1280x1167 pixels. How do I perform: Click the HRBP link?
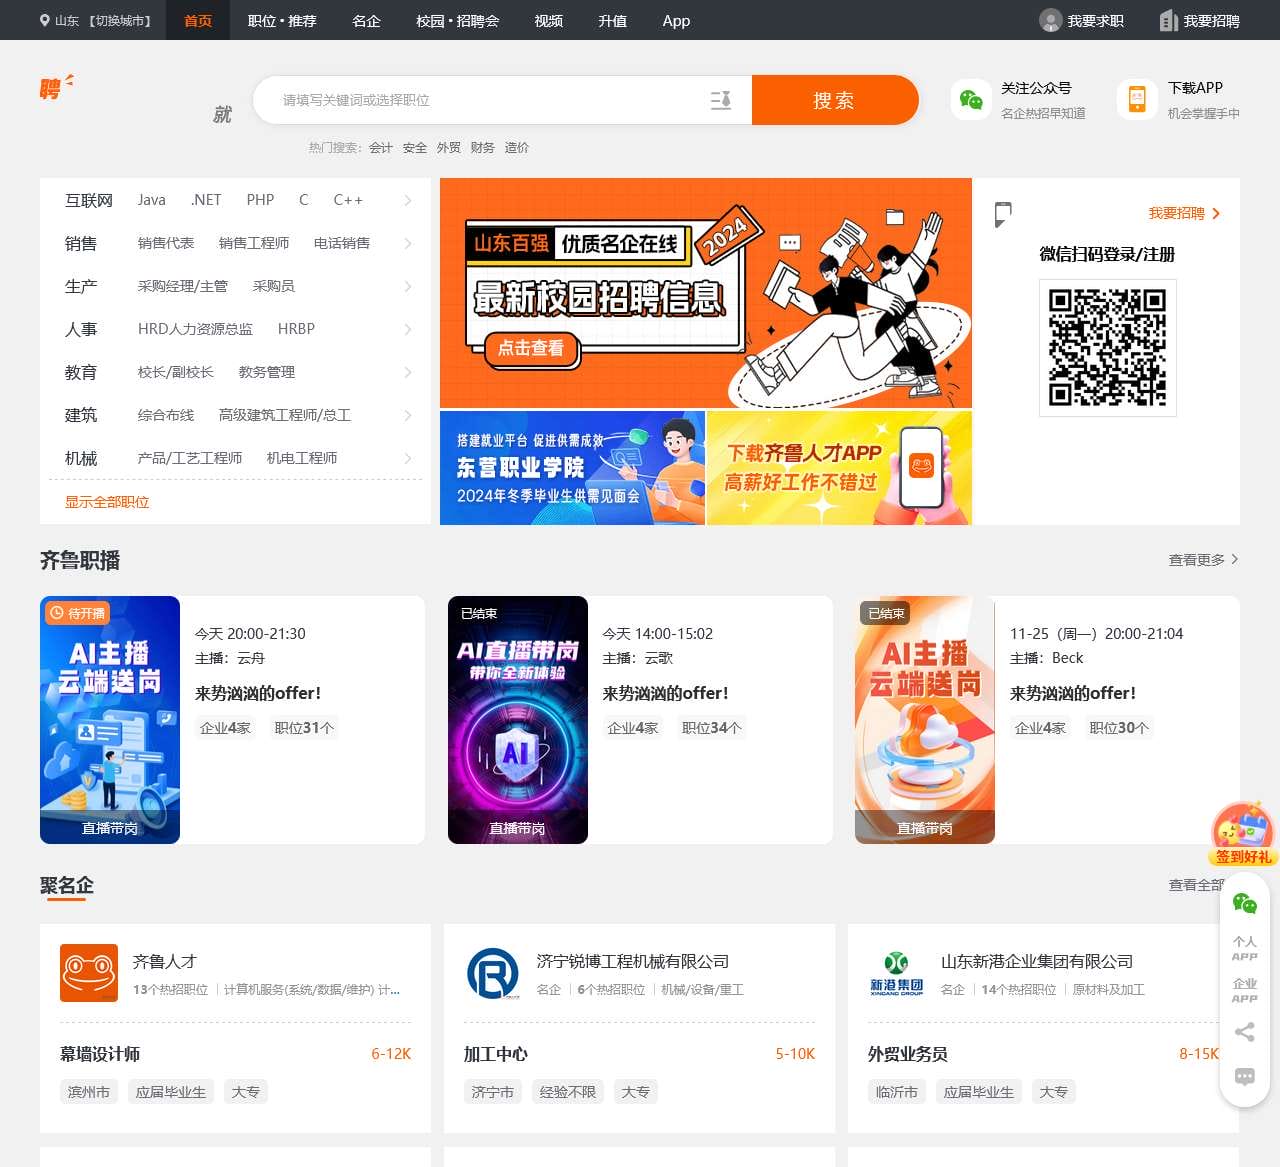[x=296, y=329]
